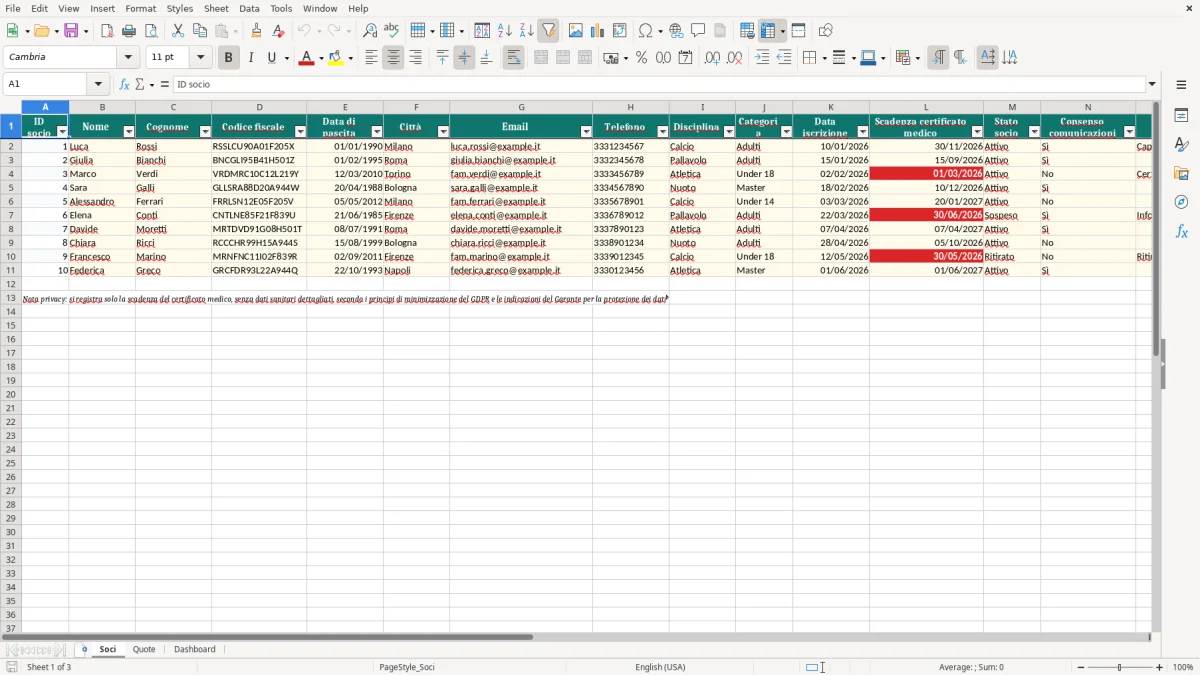Screen dimensions: 1200x675
Task: Open the filter dropdown for Nome column
Action: 128,132
